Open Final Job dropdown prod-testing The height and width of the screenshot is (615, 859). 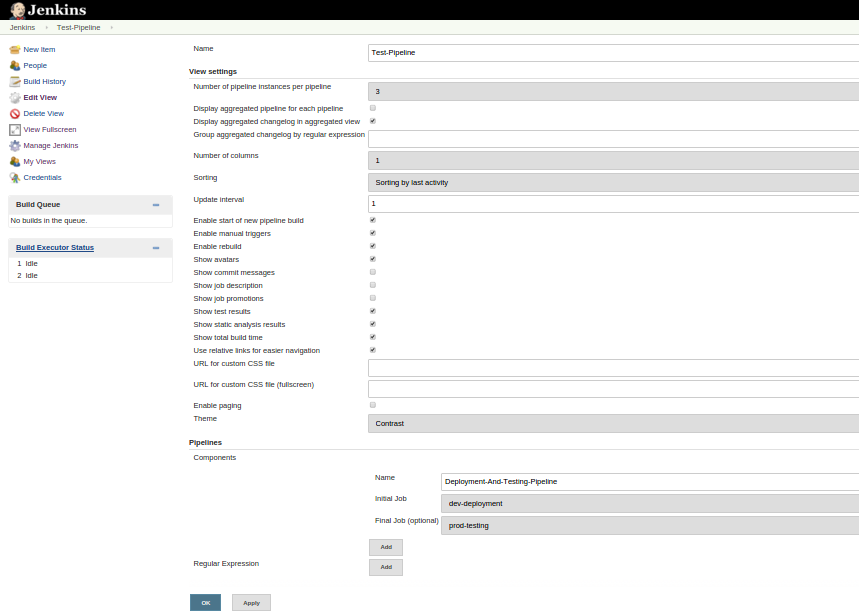coord(650,526)
